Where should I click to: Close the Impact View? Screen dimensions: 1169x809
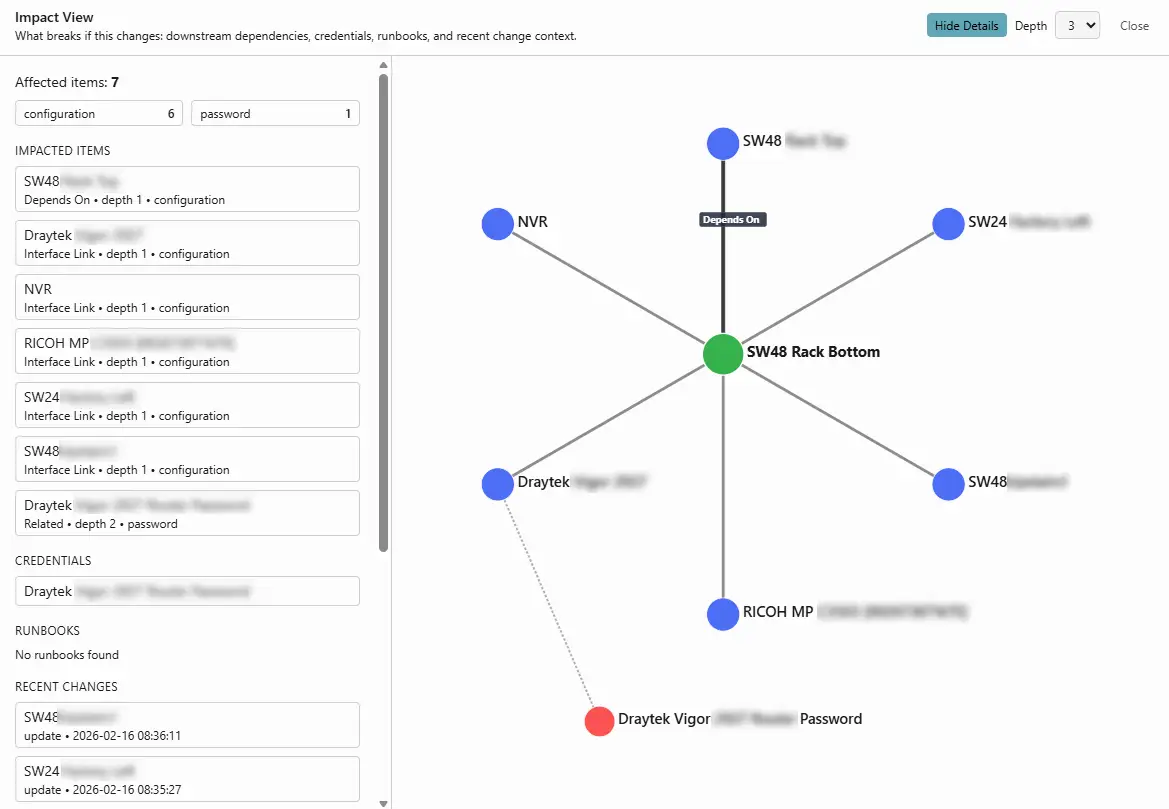1134,26
